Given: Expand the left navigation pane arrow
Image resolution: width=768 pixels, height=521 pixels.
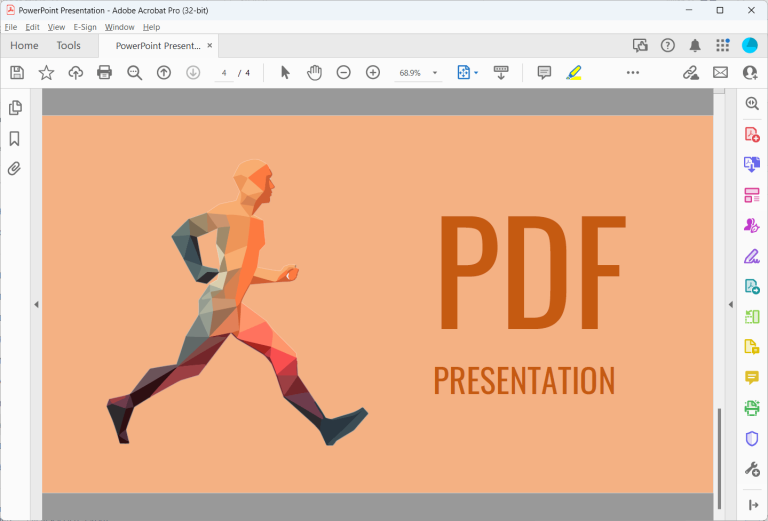Looking at the screenshot, I should point(36,304).
